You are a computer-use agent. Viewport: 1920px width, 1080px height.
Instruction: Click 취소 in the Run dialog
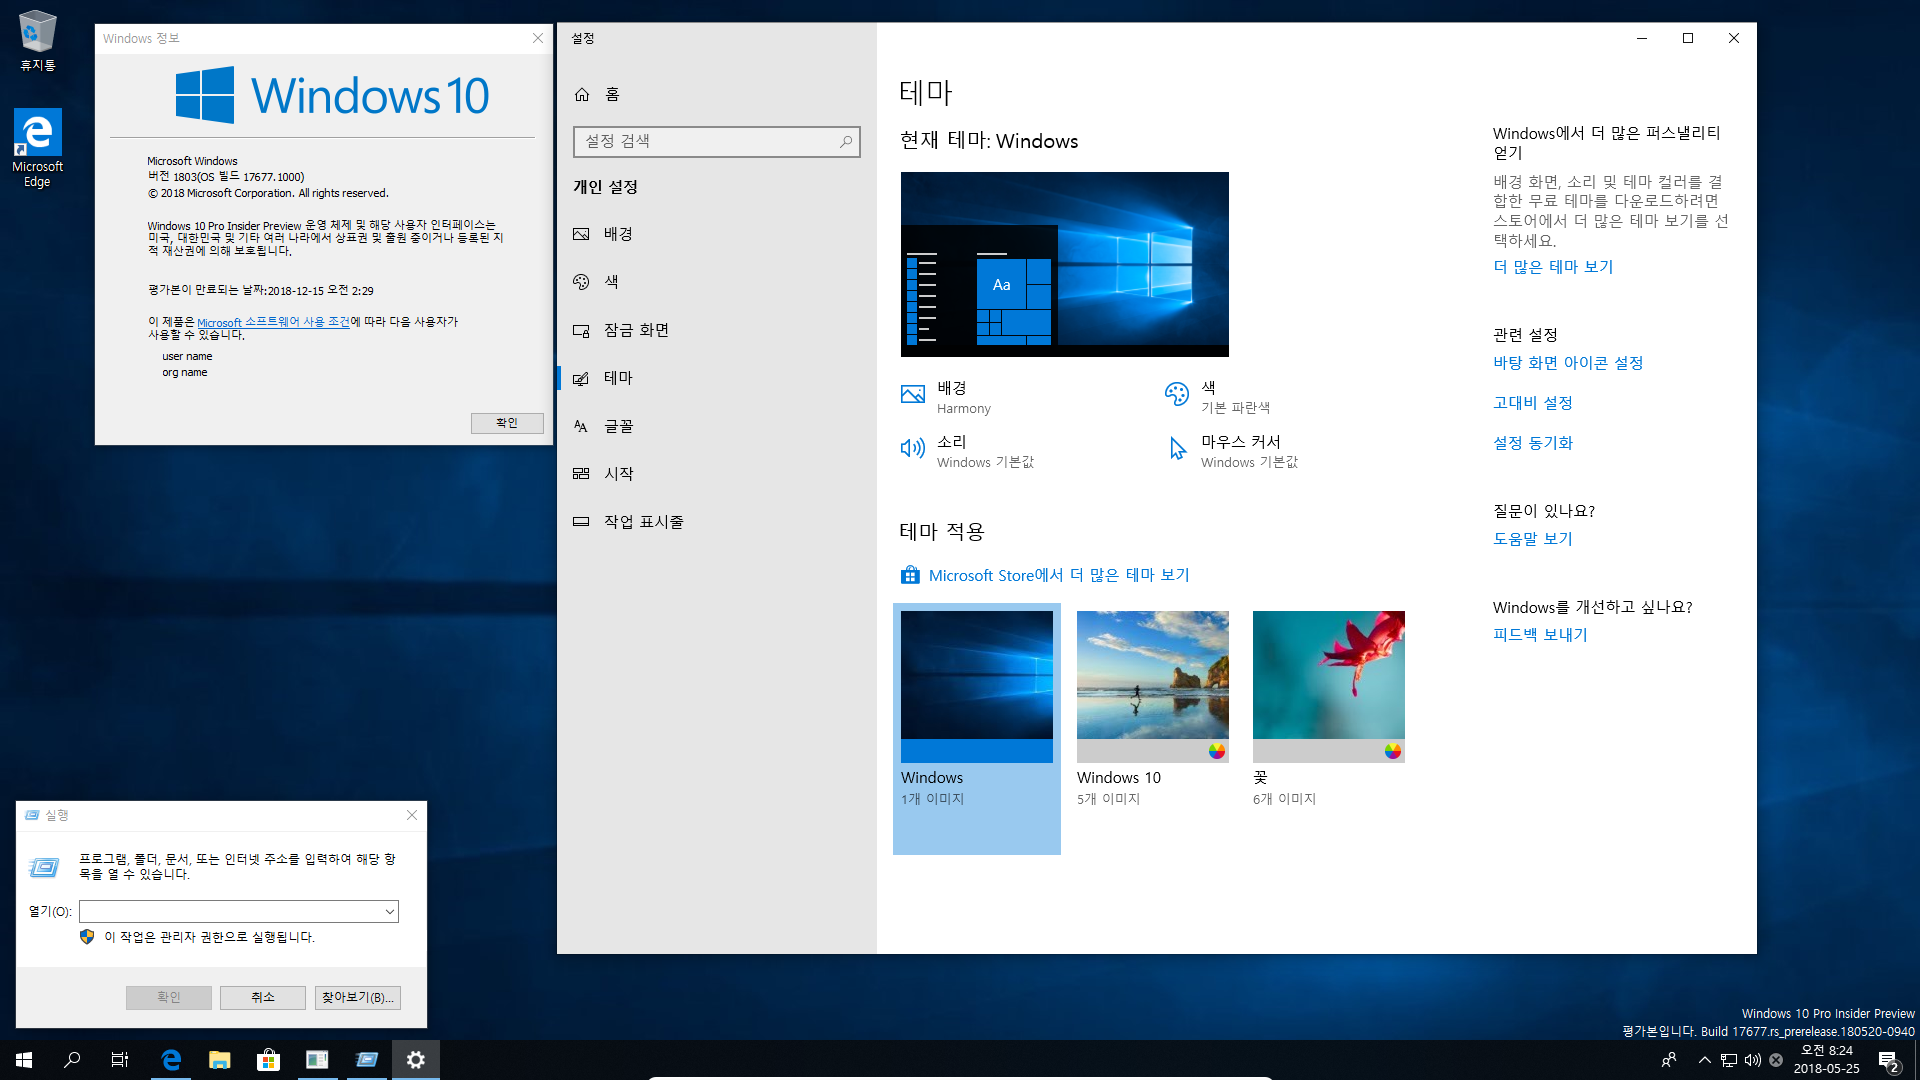[x=263, y=997]
